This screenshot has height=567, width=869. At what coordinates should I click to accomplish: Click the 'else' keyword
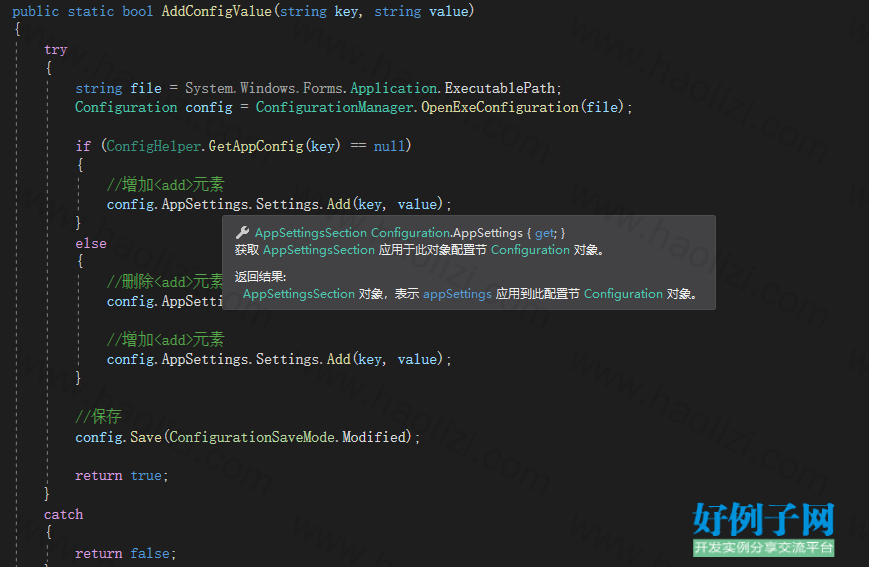91,243
